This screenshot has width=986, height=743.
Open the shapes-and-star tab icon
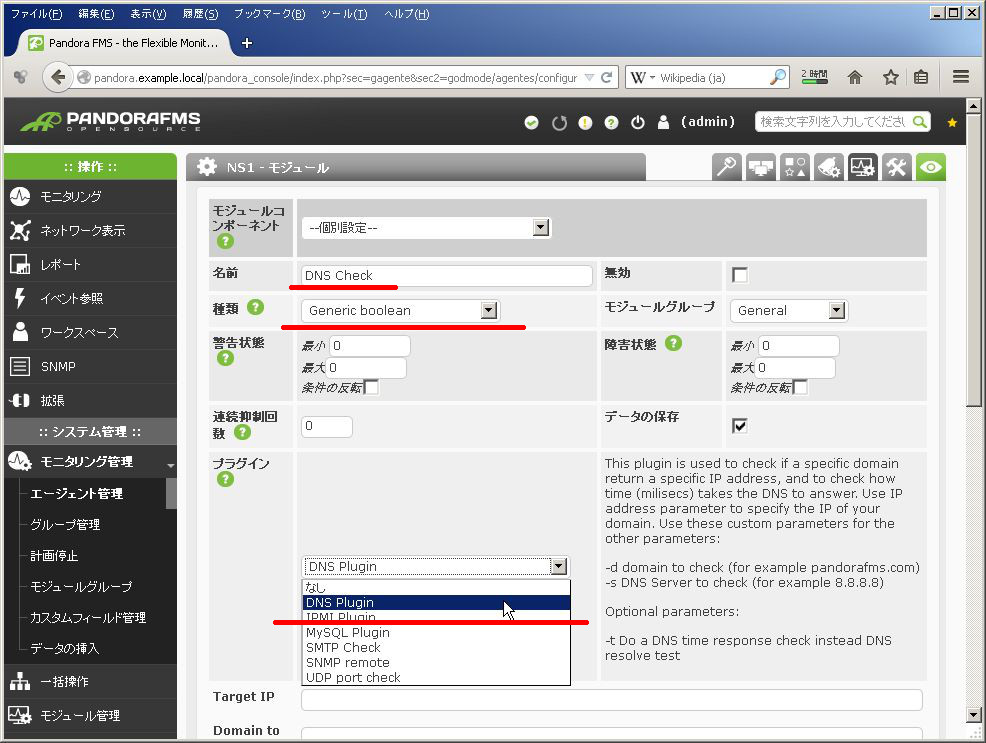click(x=794, y=168)
